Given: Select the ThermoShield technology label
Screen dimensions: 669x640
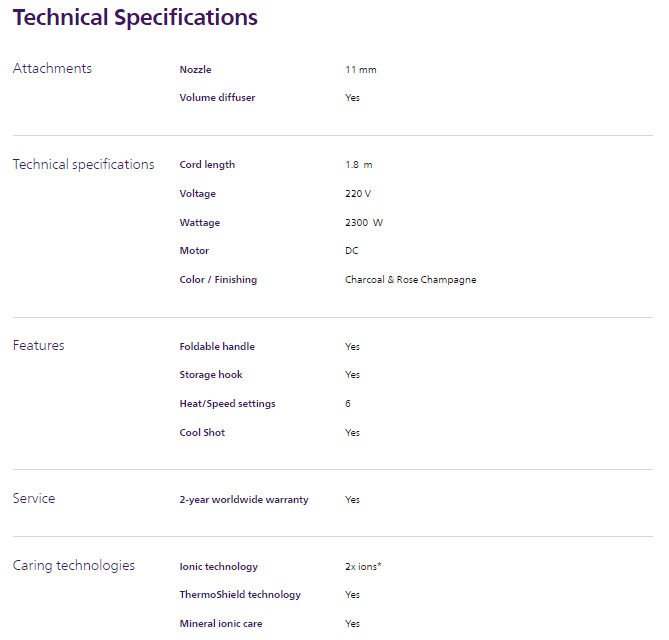Looking at the screenshot, I should point(240,595).
